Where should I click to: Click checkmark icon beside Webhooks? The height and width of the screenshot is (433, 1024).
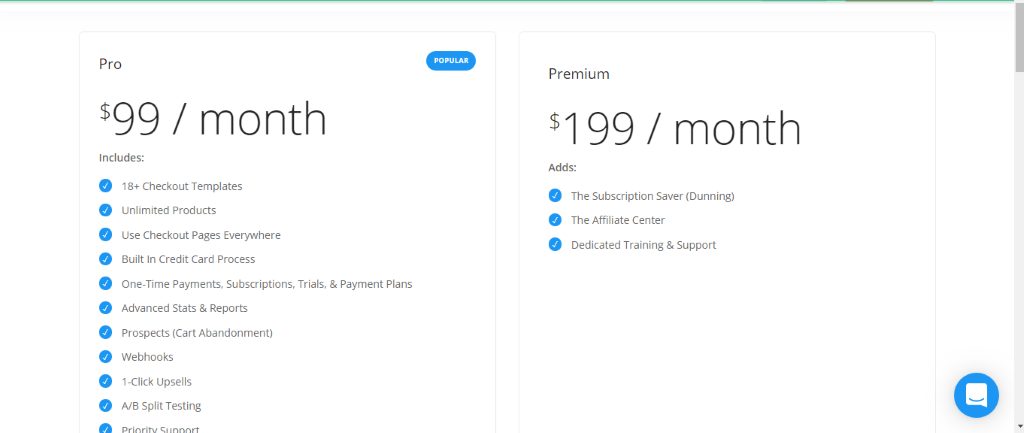pos(105,357)
